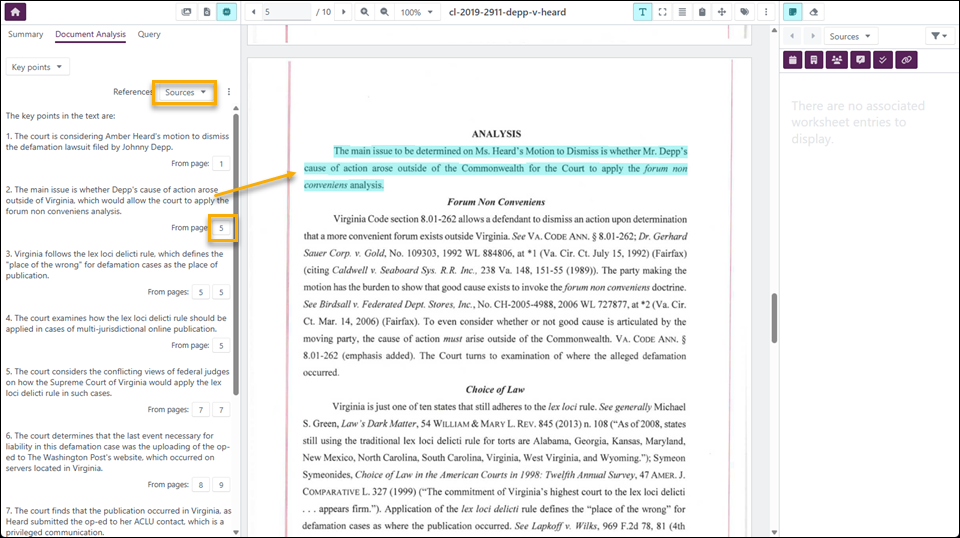960x538 pixels.
Task: Open the document toolbar more options menu
Action: pyautogui.click(x=766, y=12)
